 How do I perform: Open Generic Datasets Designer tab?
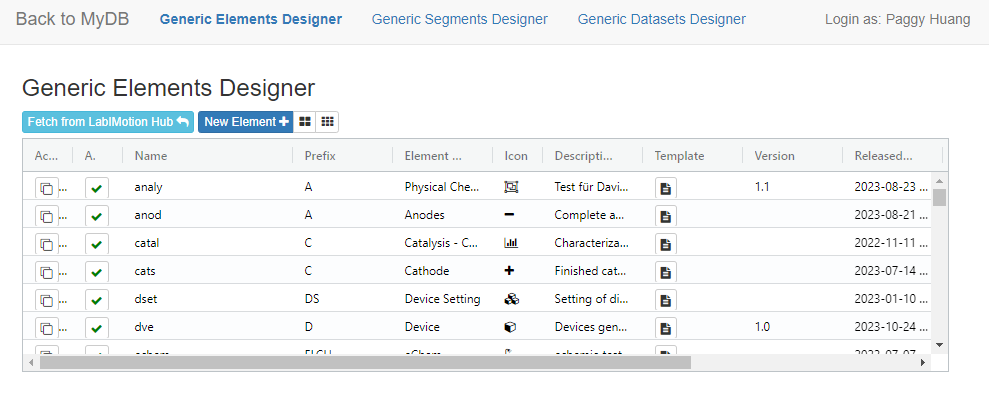pyautogui.click(x=662, y=20)
